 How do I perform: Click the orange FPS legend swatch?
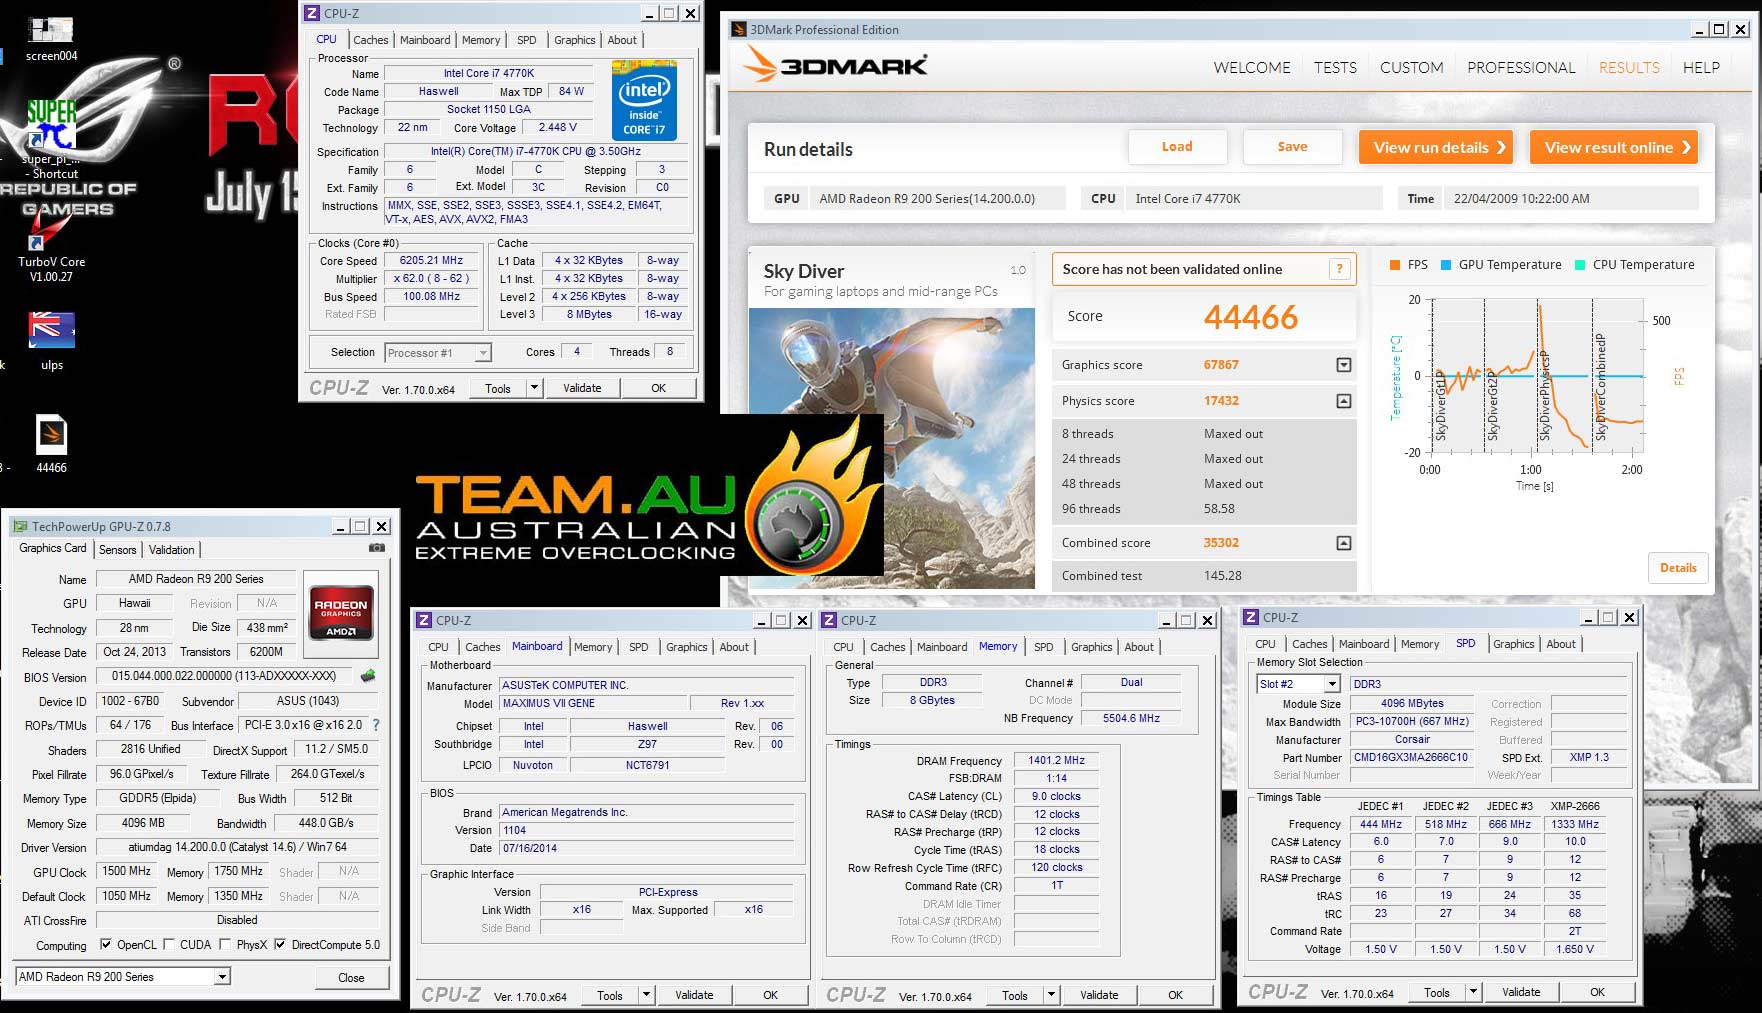pos(1395,265)
